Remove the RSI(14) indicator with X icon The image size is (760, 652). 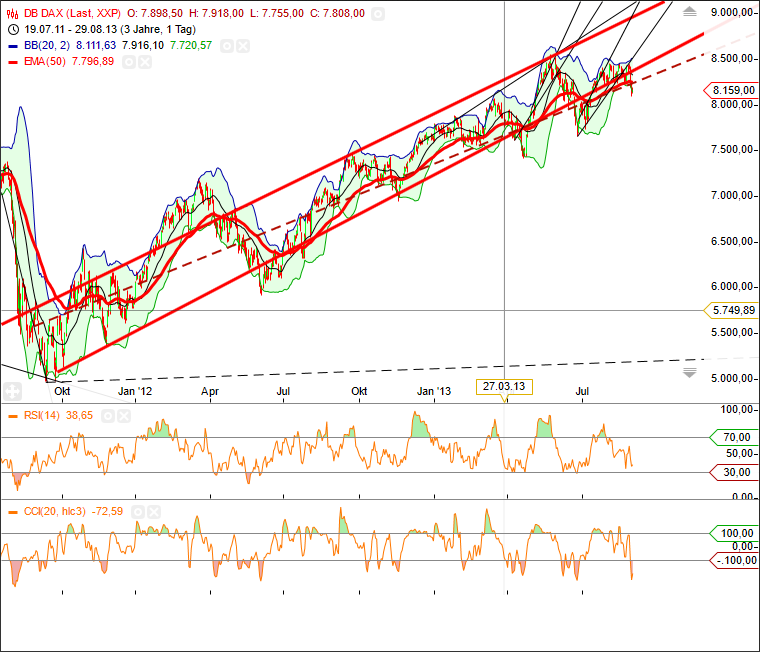click(124, 416)
